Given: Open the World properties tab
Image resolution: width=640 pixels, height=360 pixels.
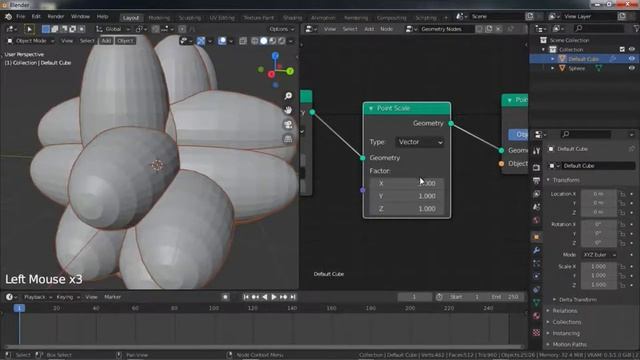Looking at the screenshot, I should (x=536, y=220).
